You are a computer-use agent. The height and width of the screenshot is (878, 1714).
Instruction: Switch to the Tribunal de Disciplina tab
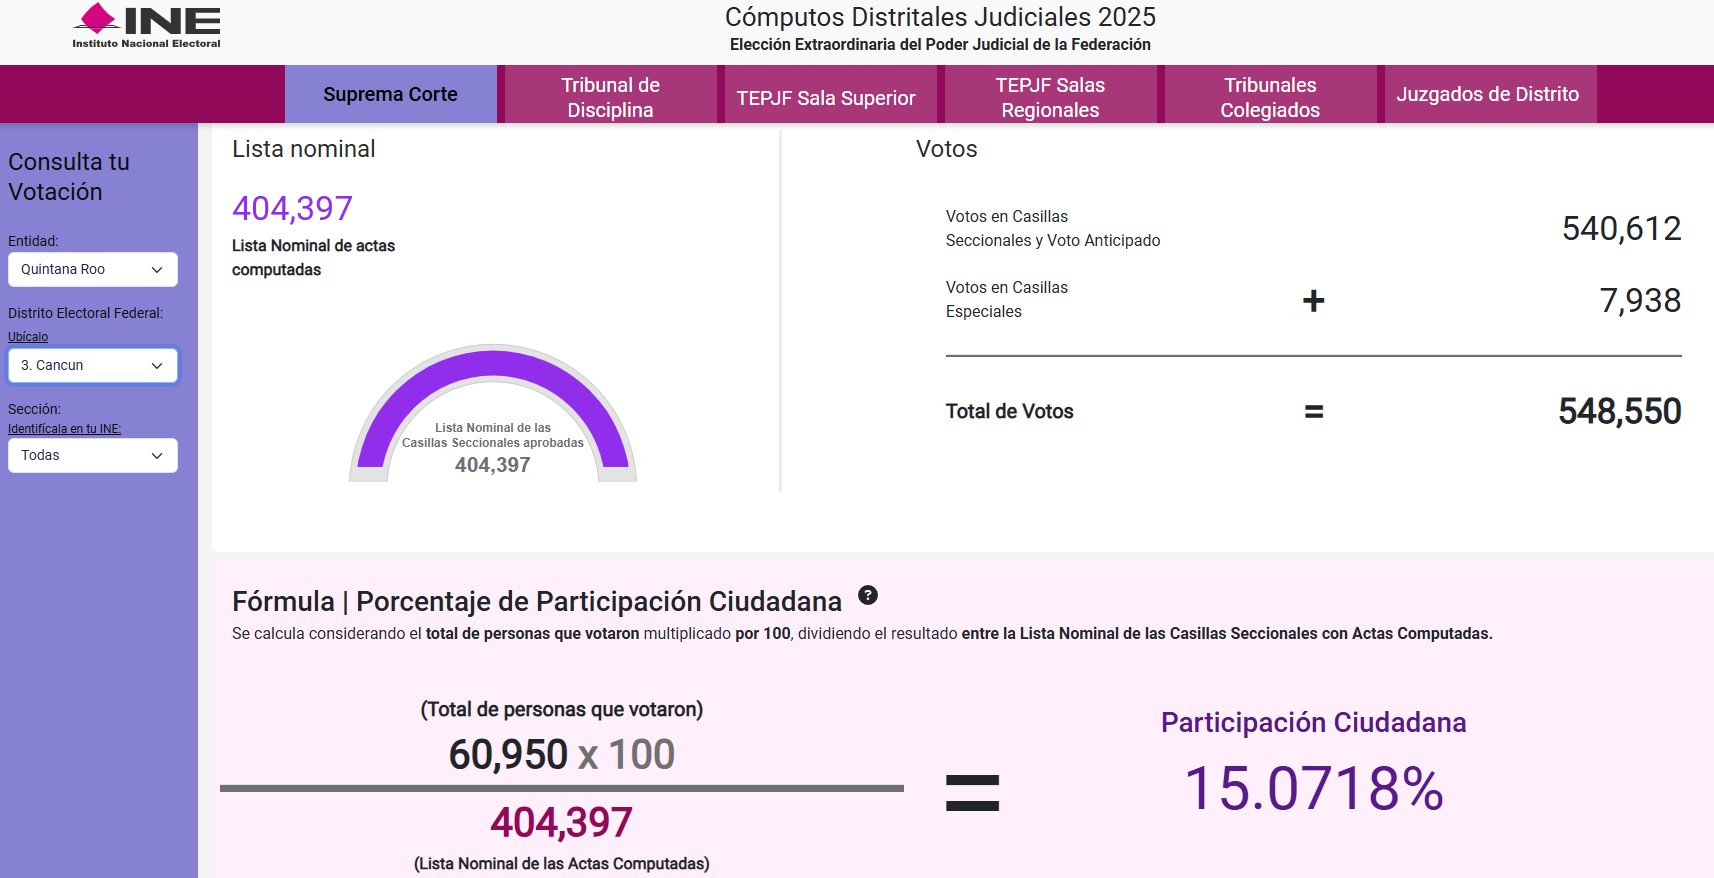610,97
